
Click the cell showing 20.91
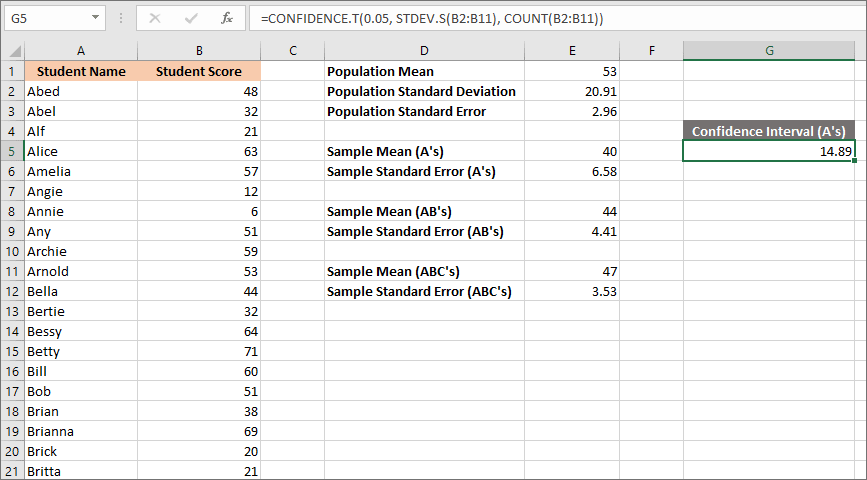coord(574,91)
